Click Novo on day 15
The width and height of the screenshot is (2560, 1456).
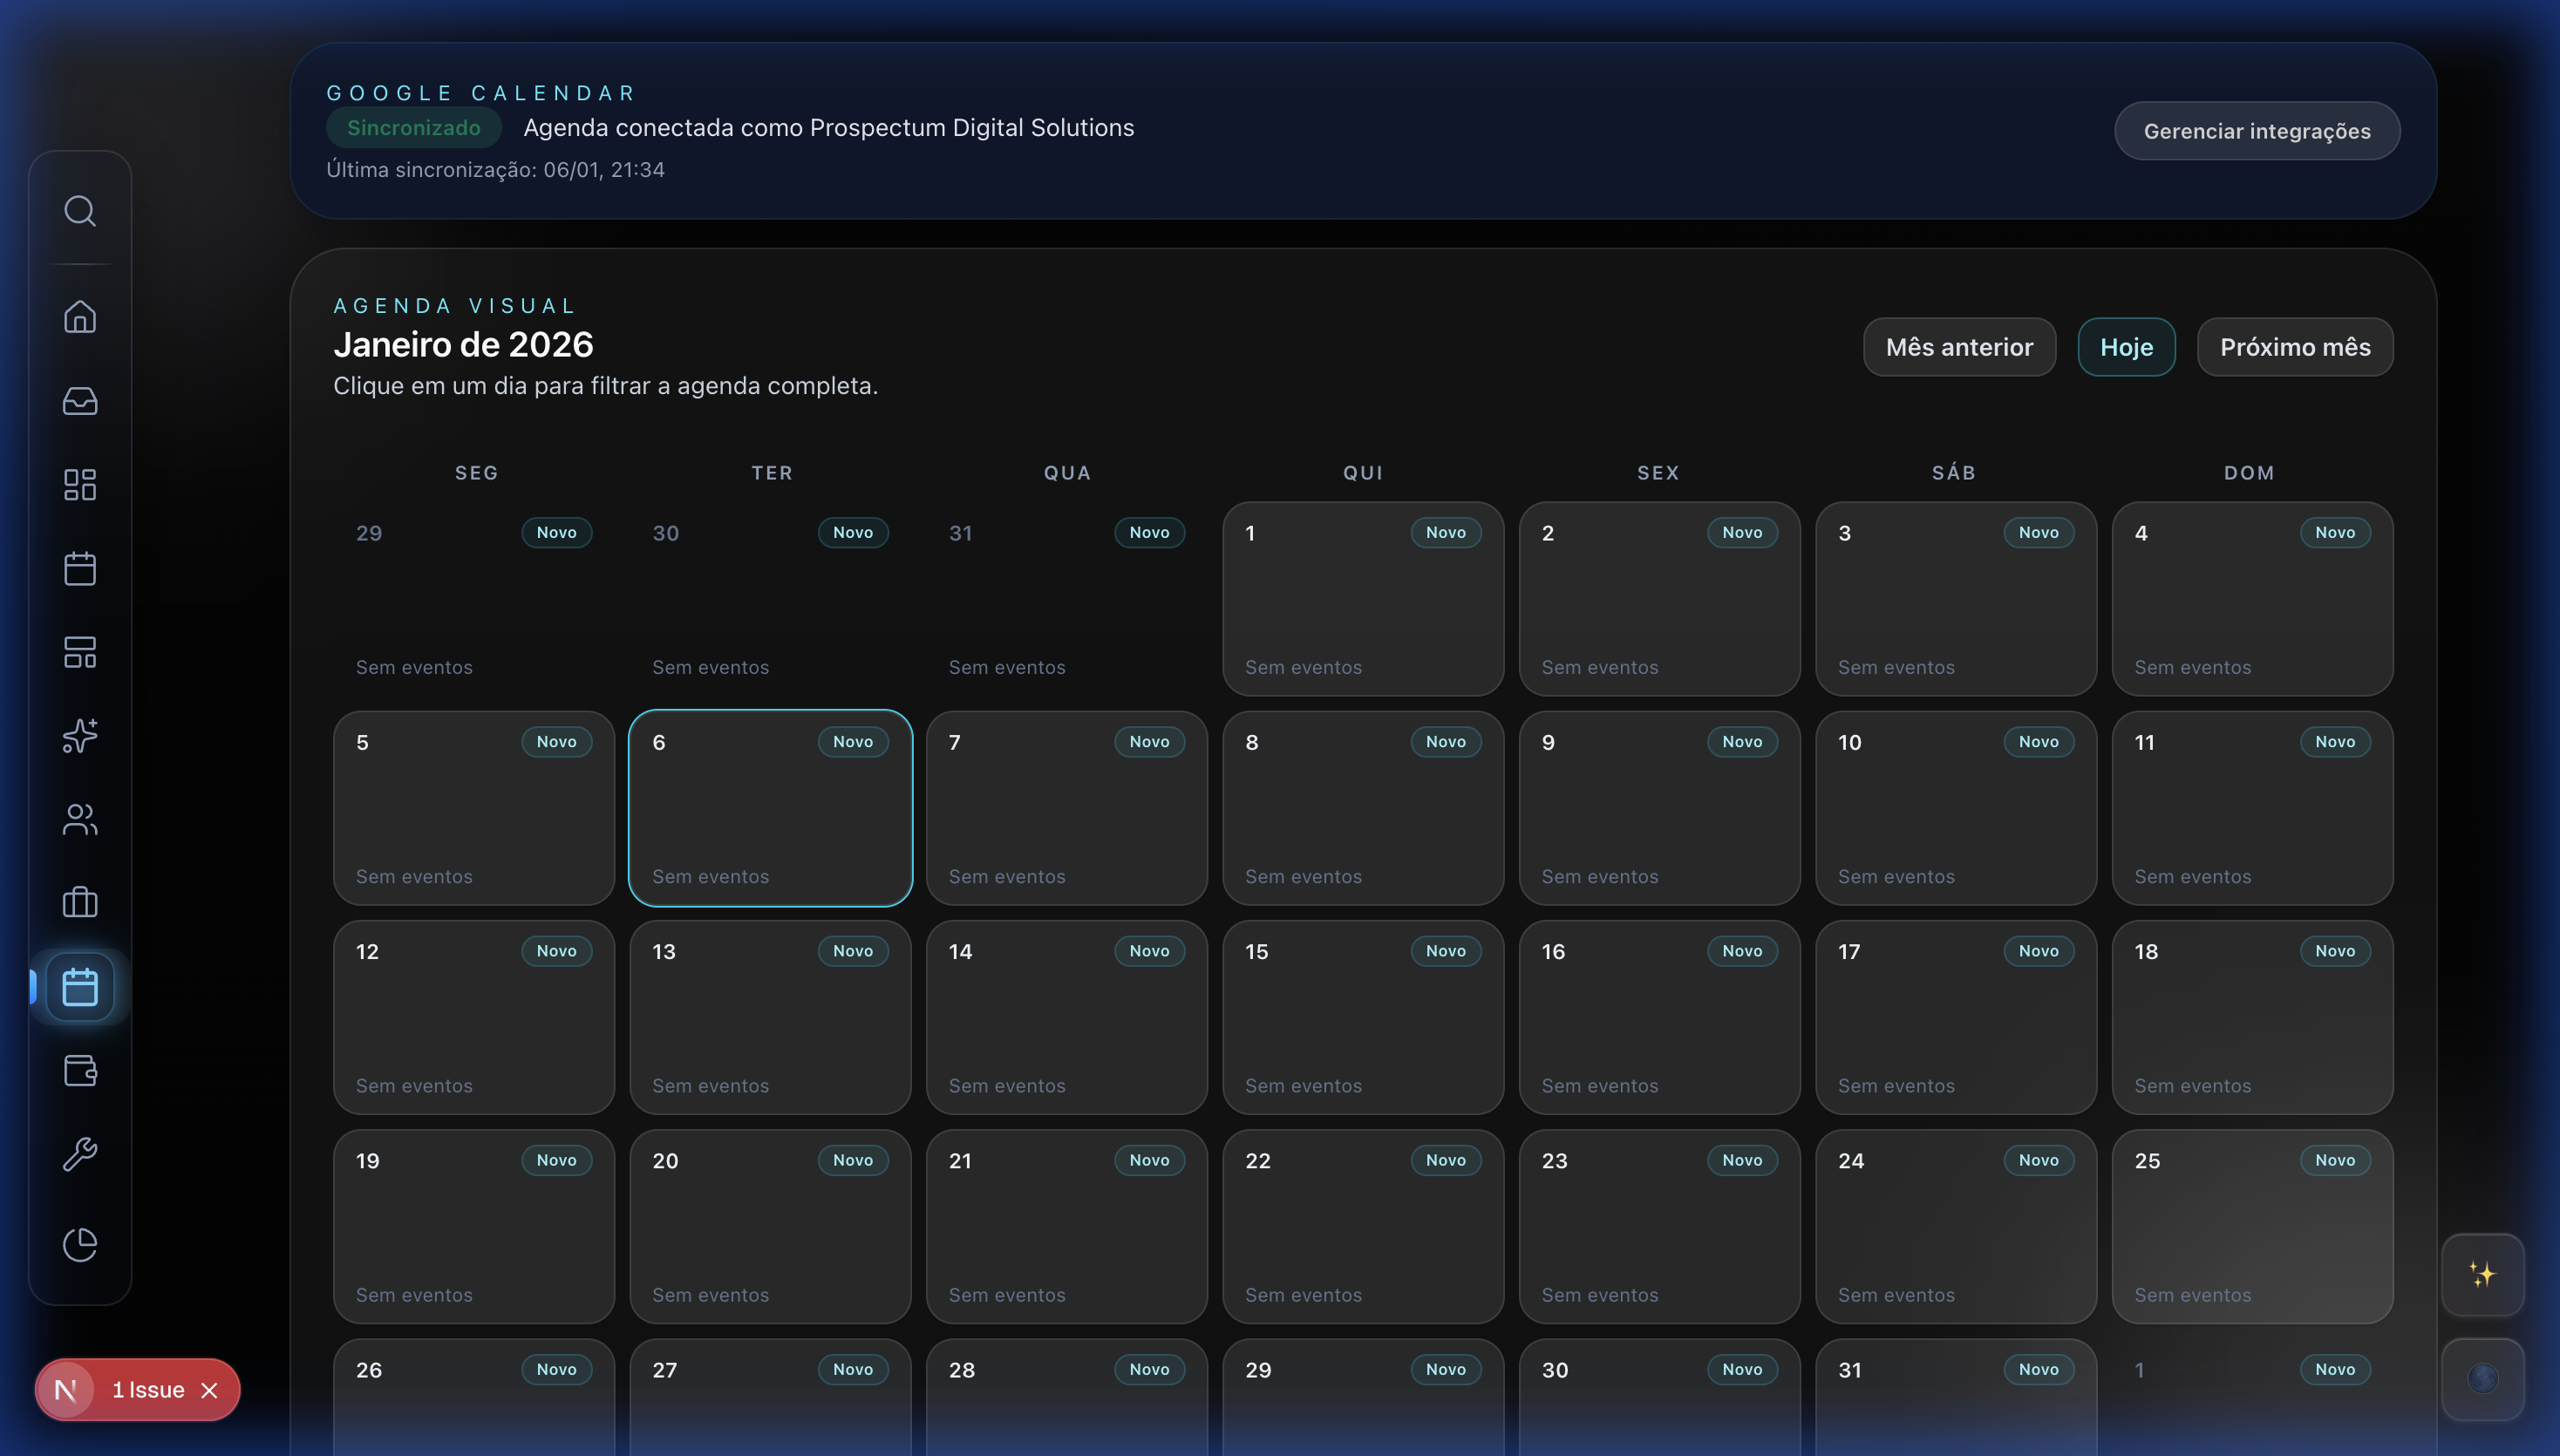[1445, 951]
